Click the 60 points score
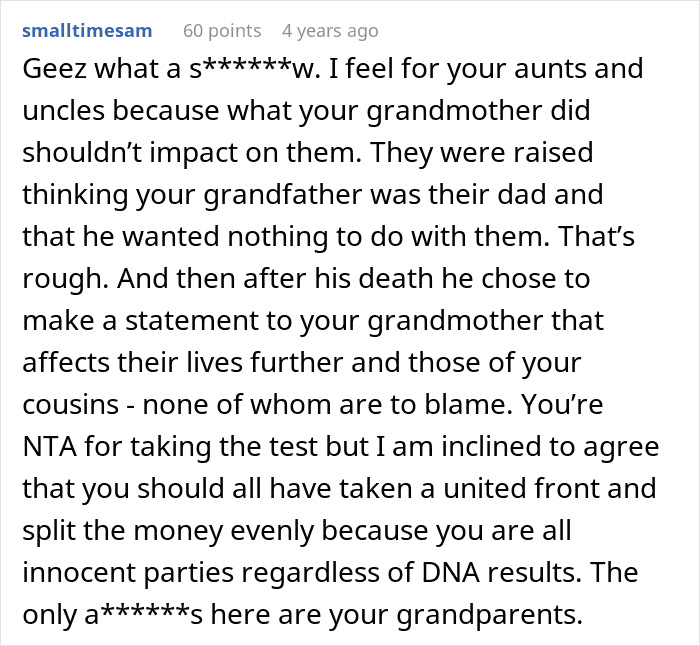 tap(222, 31)
